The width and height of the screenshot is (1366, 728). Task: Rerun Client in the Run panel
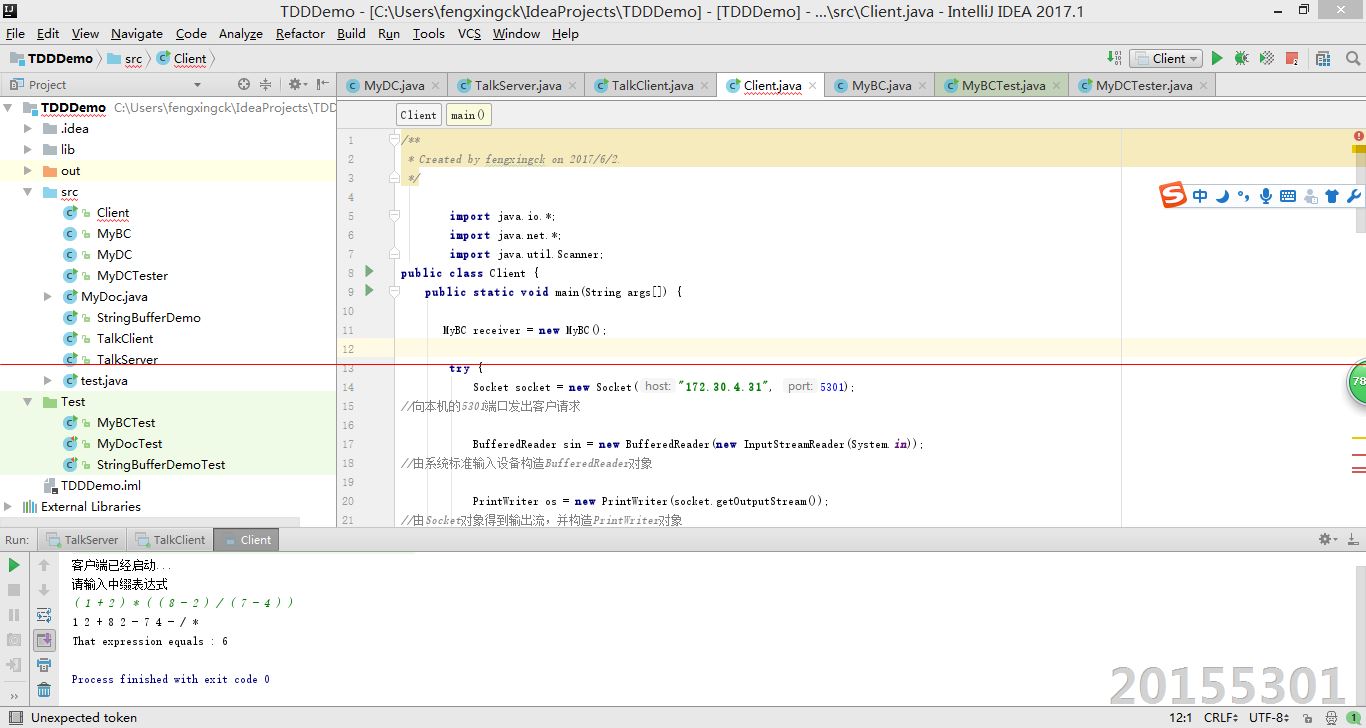click(14, 565)
